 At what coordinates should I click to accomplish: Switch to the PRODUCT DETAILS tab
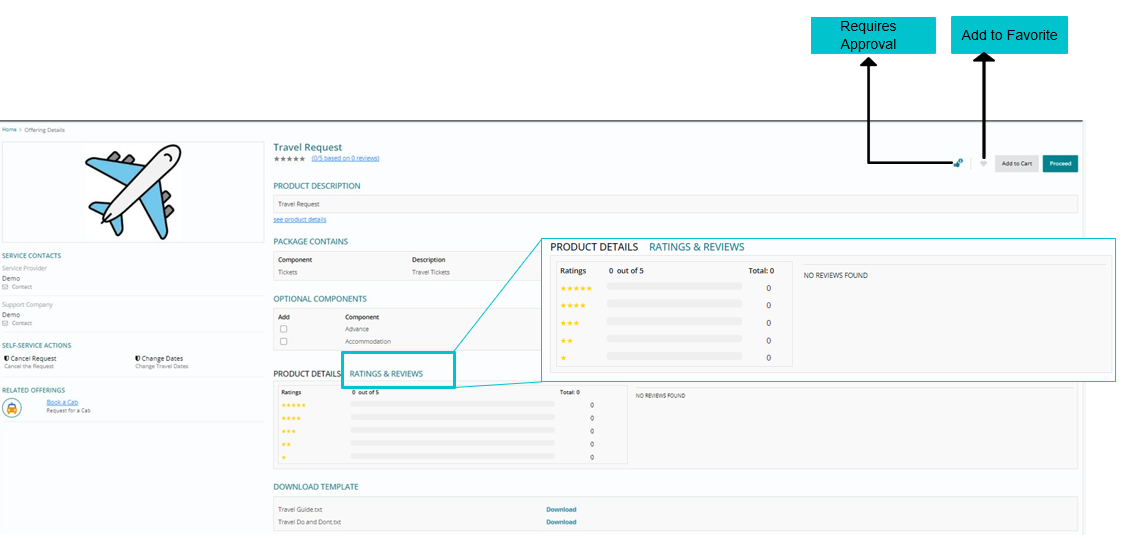307,374
